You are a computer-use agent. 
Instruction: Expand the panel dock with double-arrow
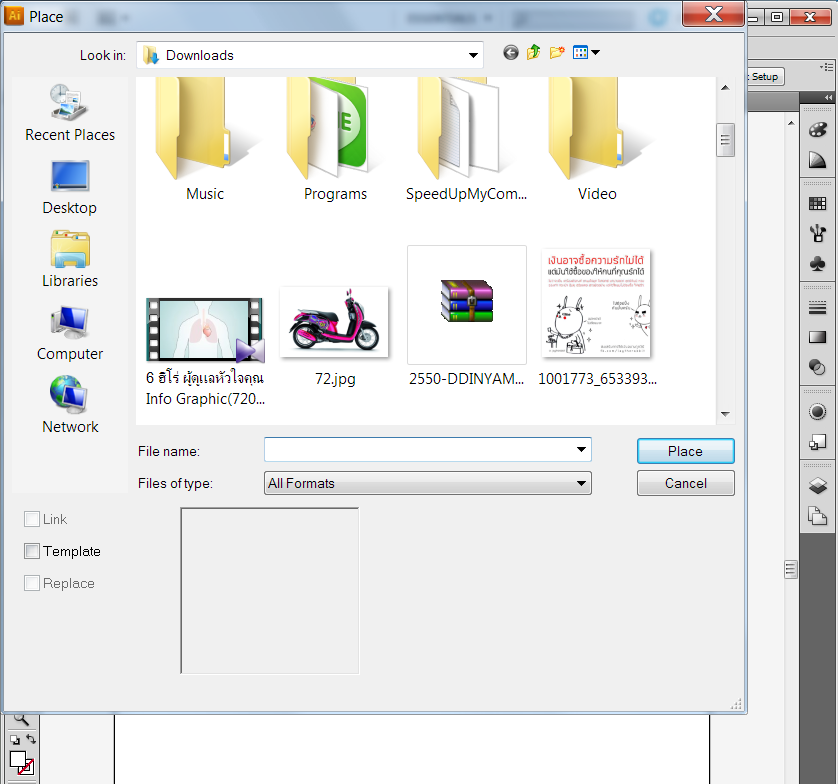(828, 97)
